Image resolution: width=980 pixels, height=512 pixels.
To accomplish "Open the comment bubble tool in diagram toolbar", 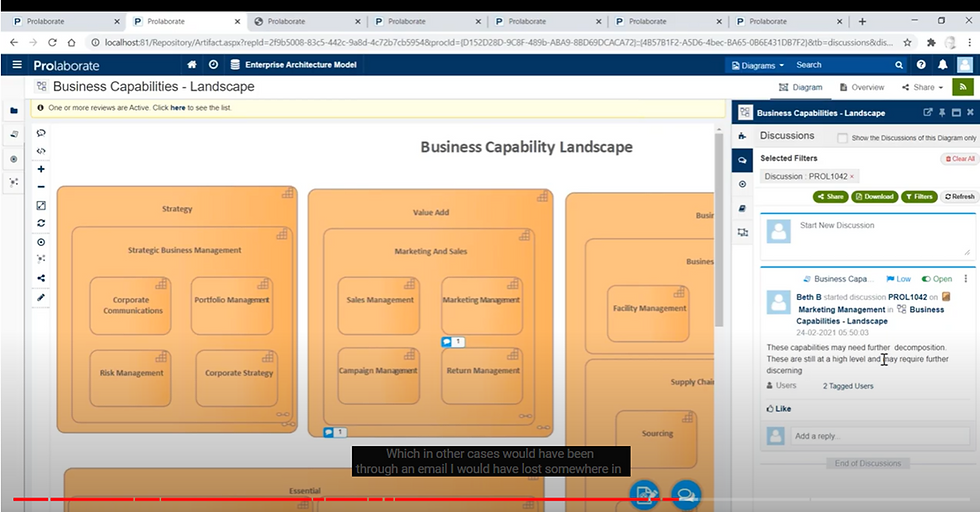I will click(41, 133).
